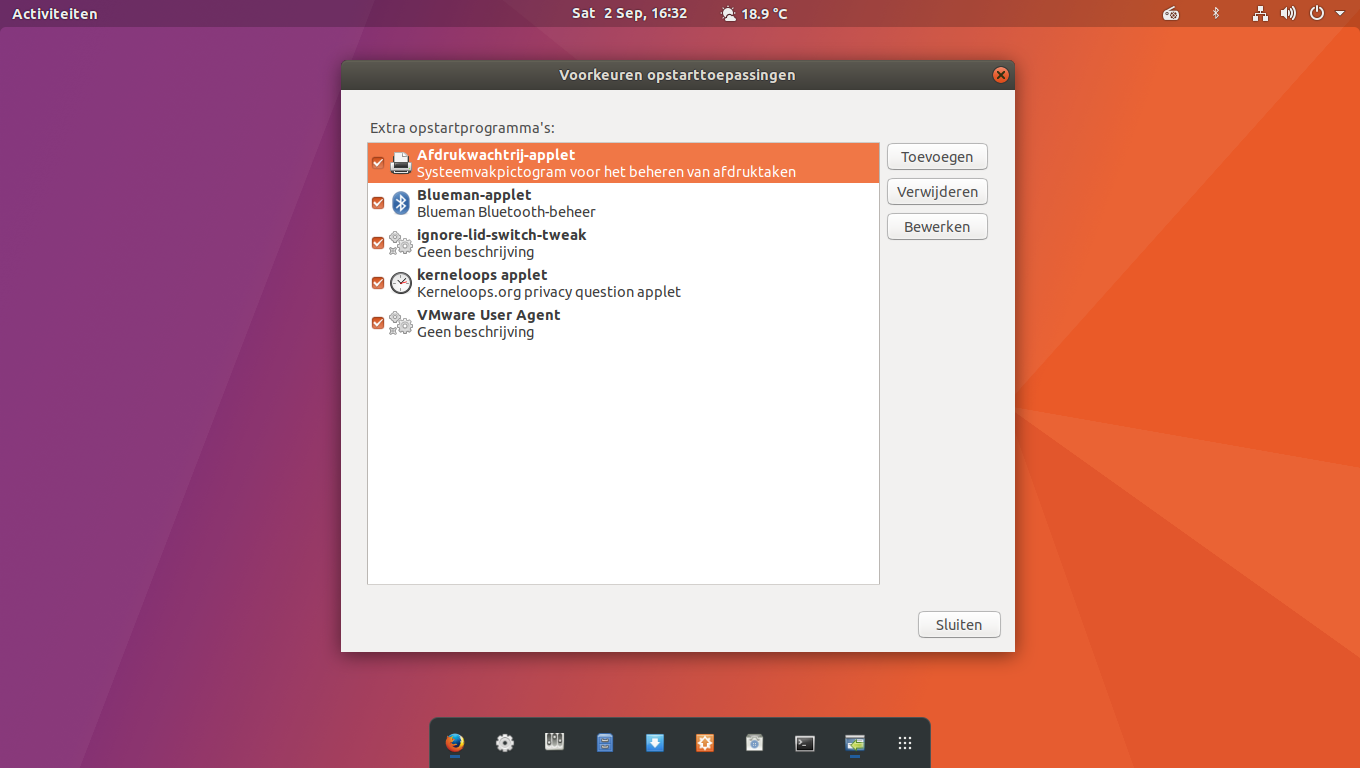Screen dimensions: 1360x768
Task: Click the power icon in the top bar
Action: [1317, 14]
